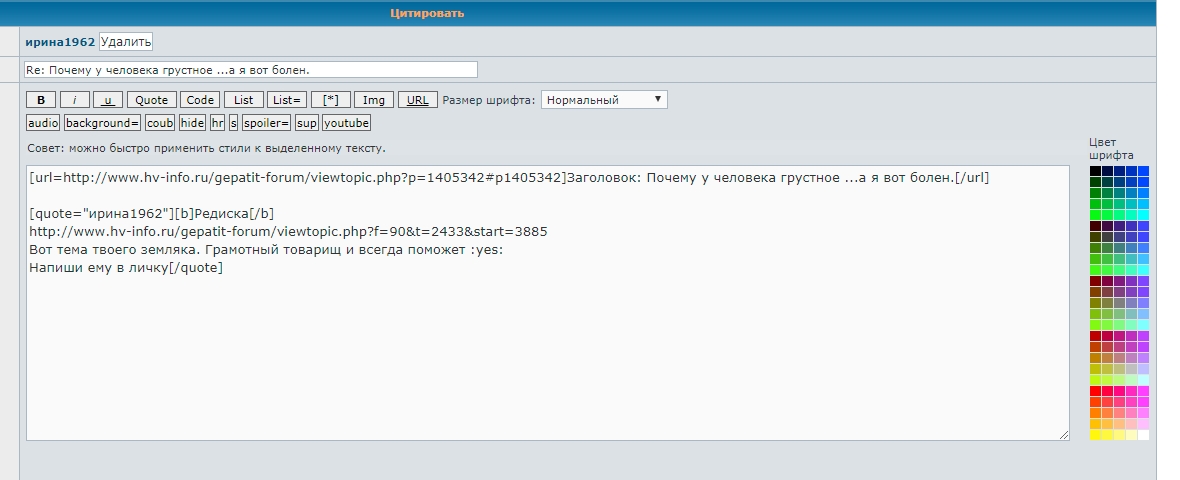Insert a Quote BBCode tag

[x=152, y=100]
